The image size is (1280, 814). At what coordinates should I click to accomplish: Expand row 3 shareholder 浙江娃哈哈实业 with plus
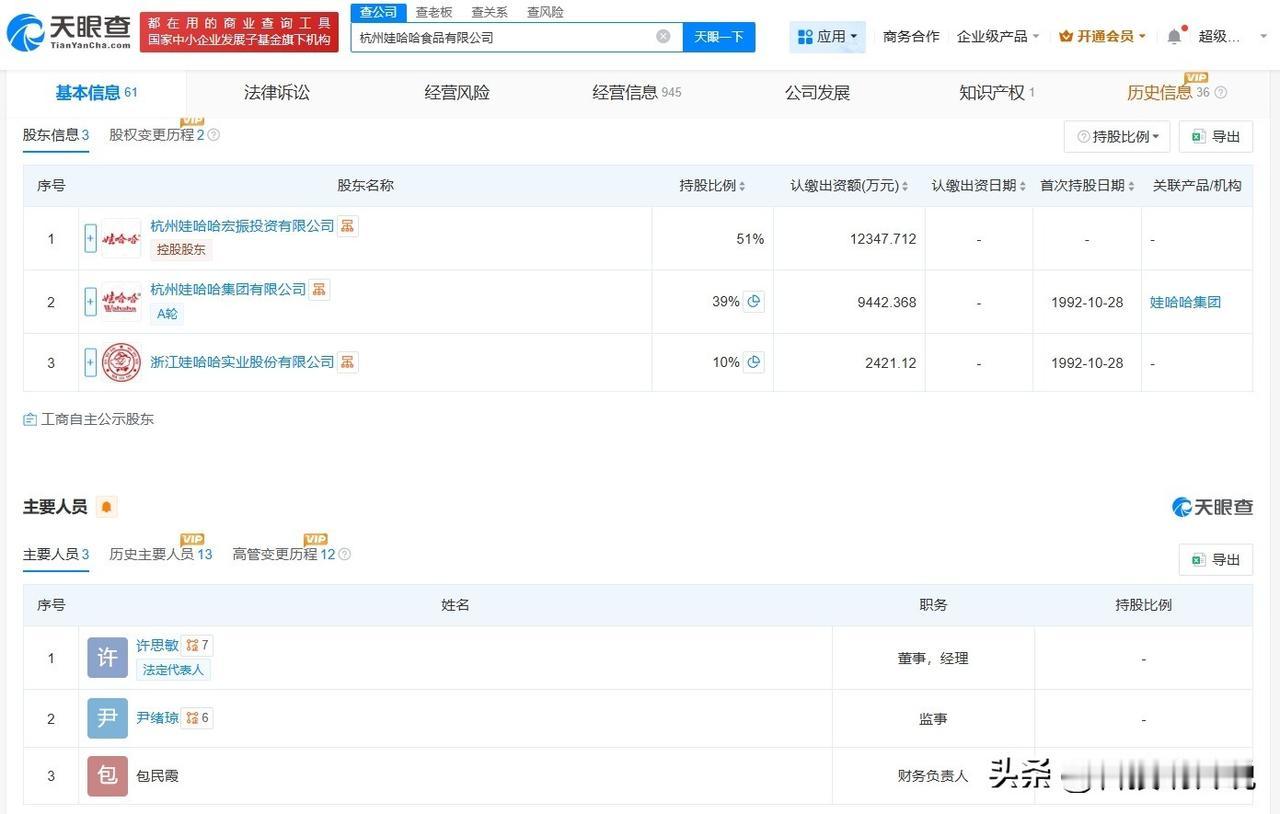point(90,362)
